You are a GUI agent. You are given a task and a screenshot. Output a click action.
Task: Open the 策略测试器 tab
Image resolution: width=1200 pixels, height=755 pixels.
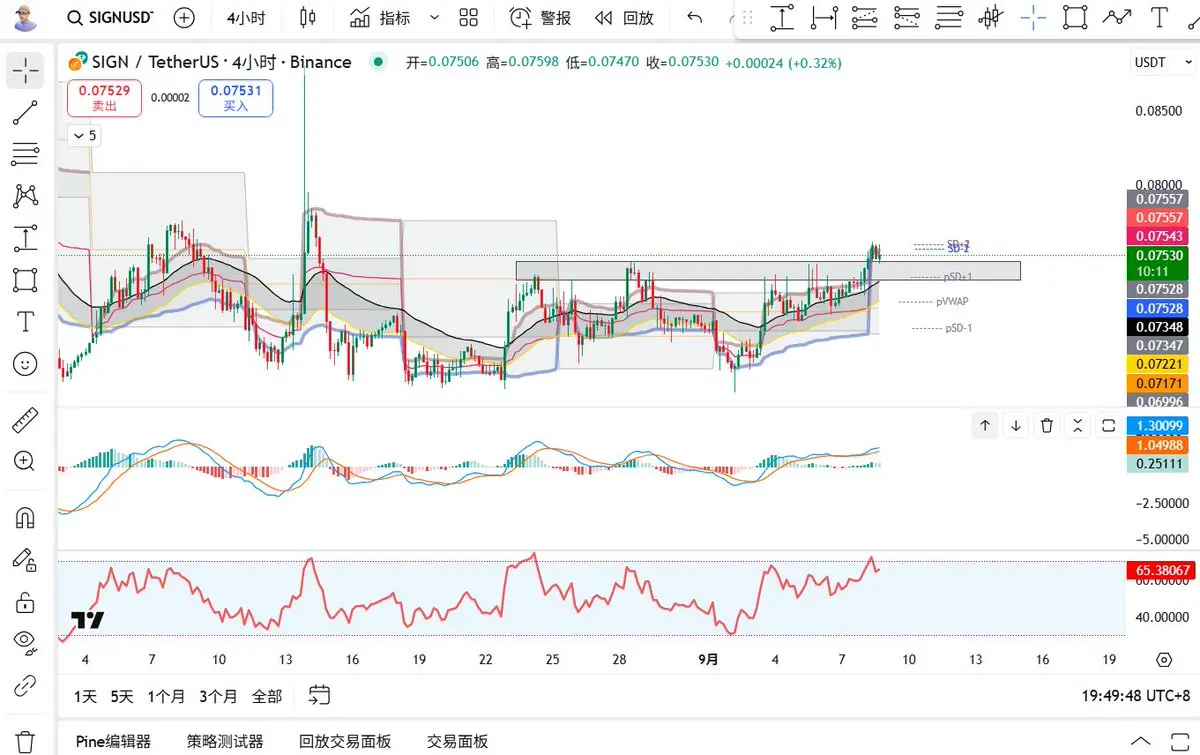225,741
